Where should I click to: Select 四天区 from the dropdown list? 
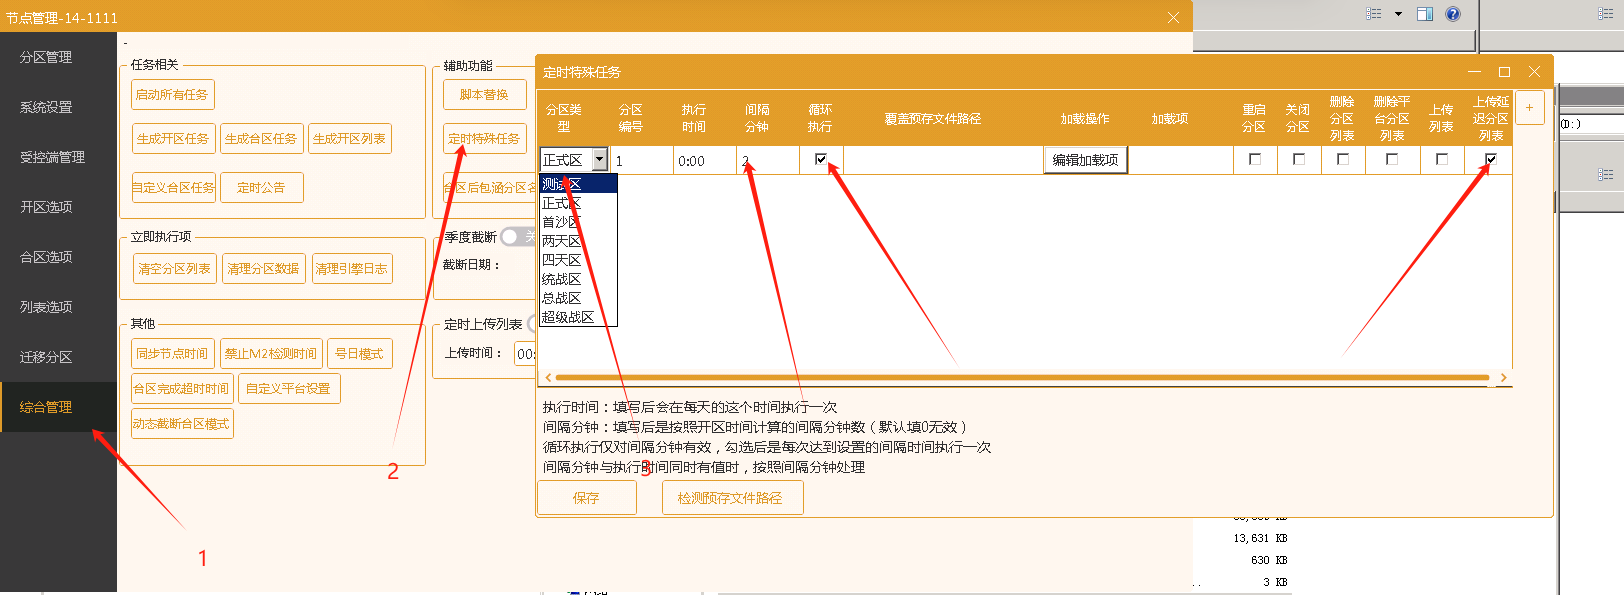[578, 260]
